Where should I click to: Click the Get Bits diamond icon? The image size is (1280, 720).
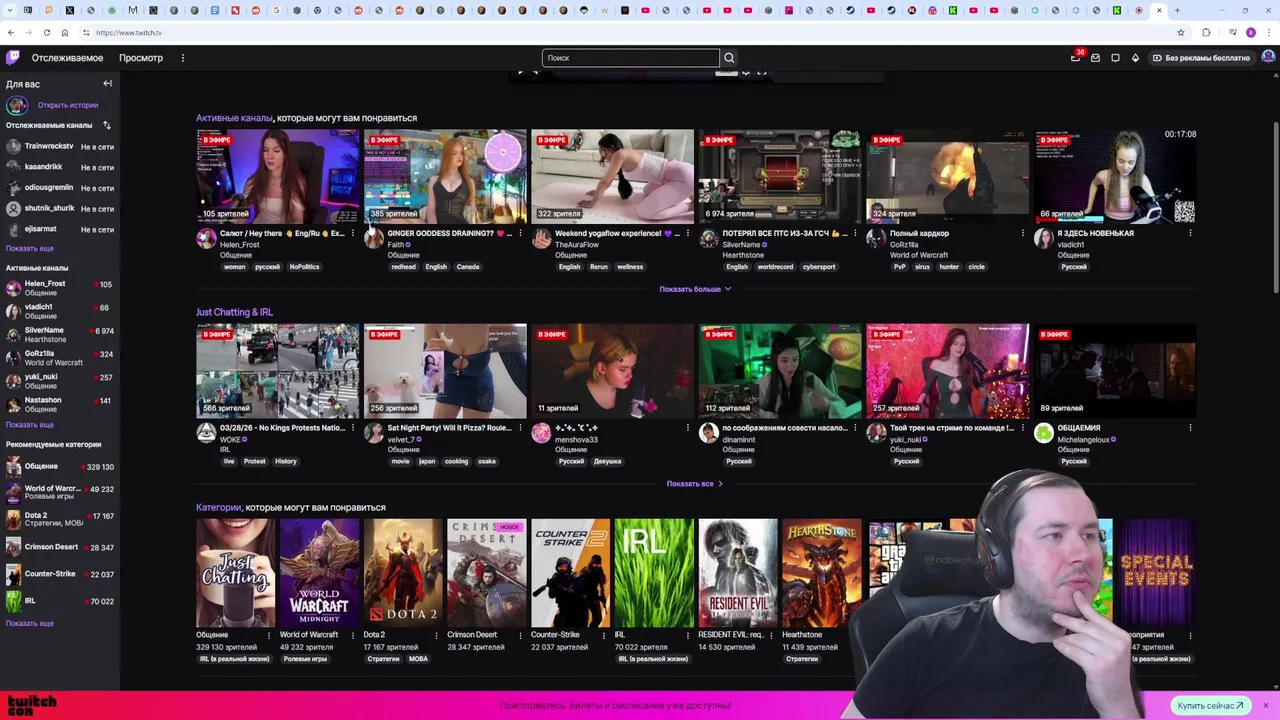[1135, 58]
